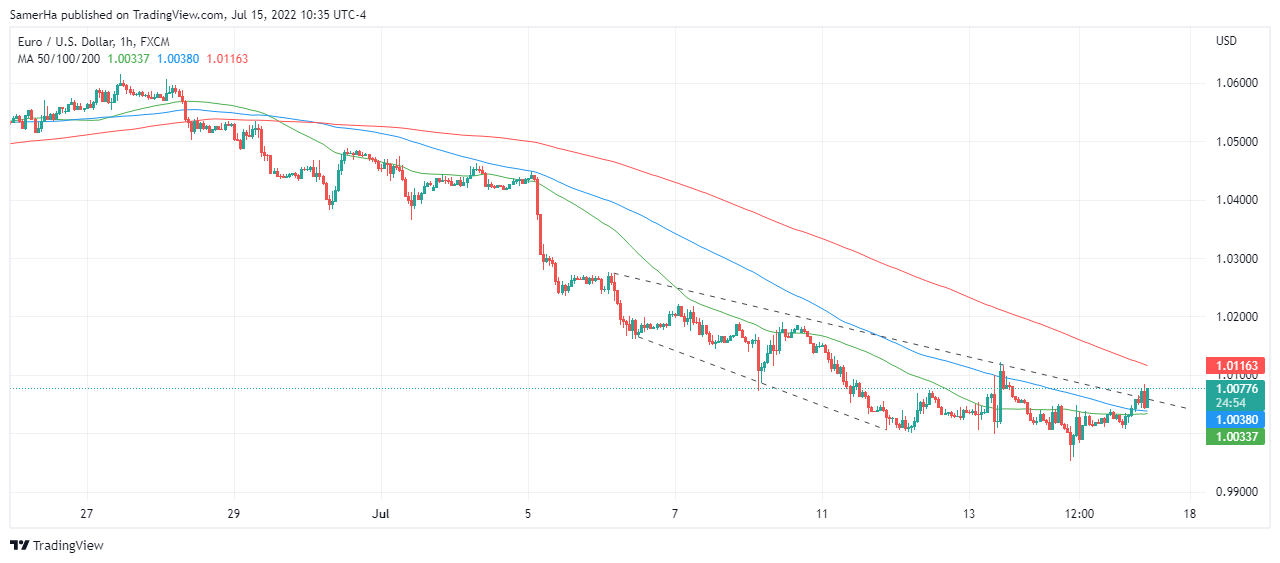Click the 1.06000 price axis label
The width and height of the screenshot is (1280, 563).
click(1236, 83)
